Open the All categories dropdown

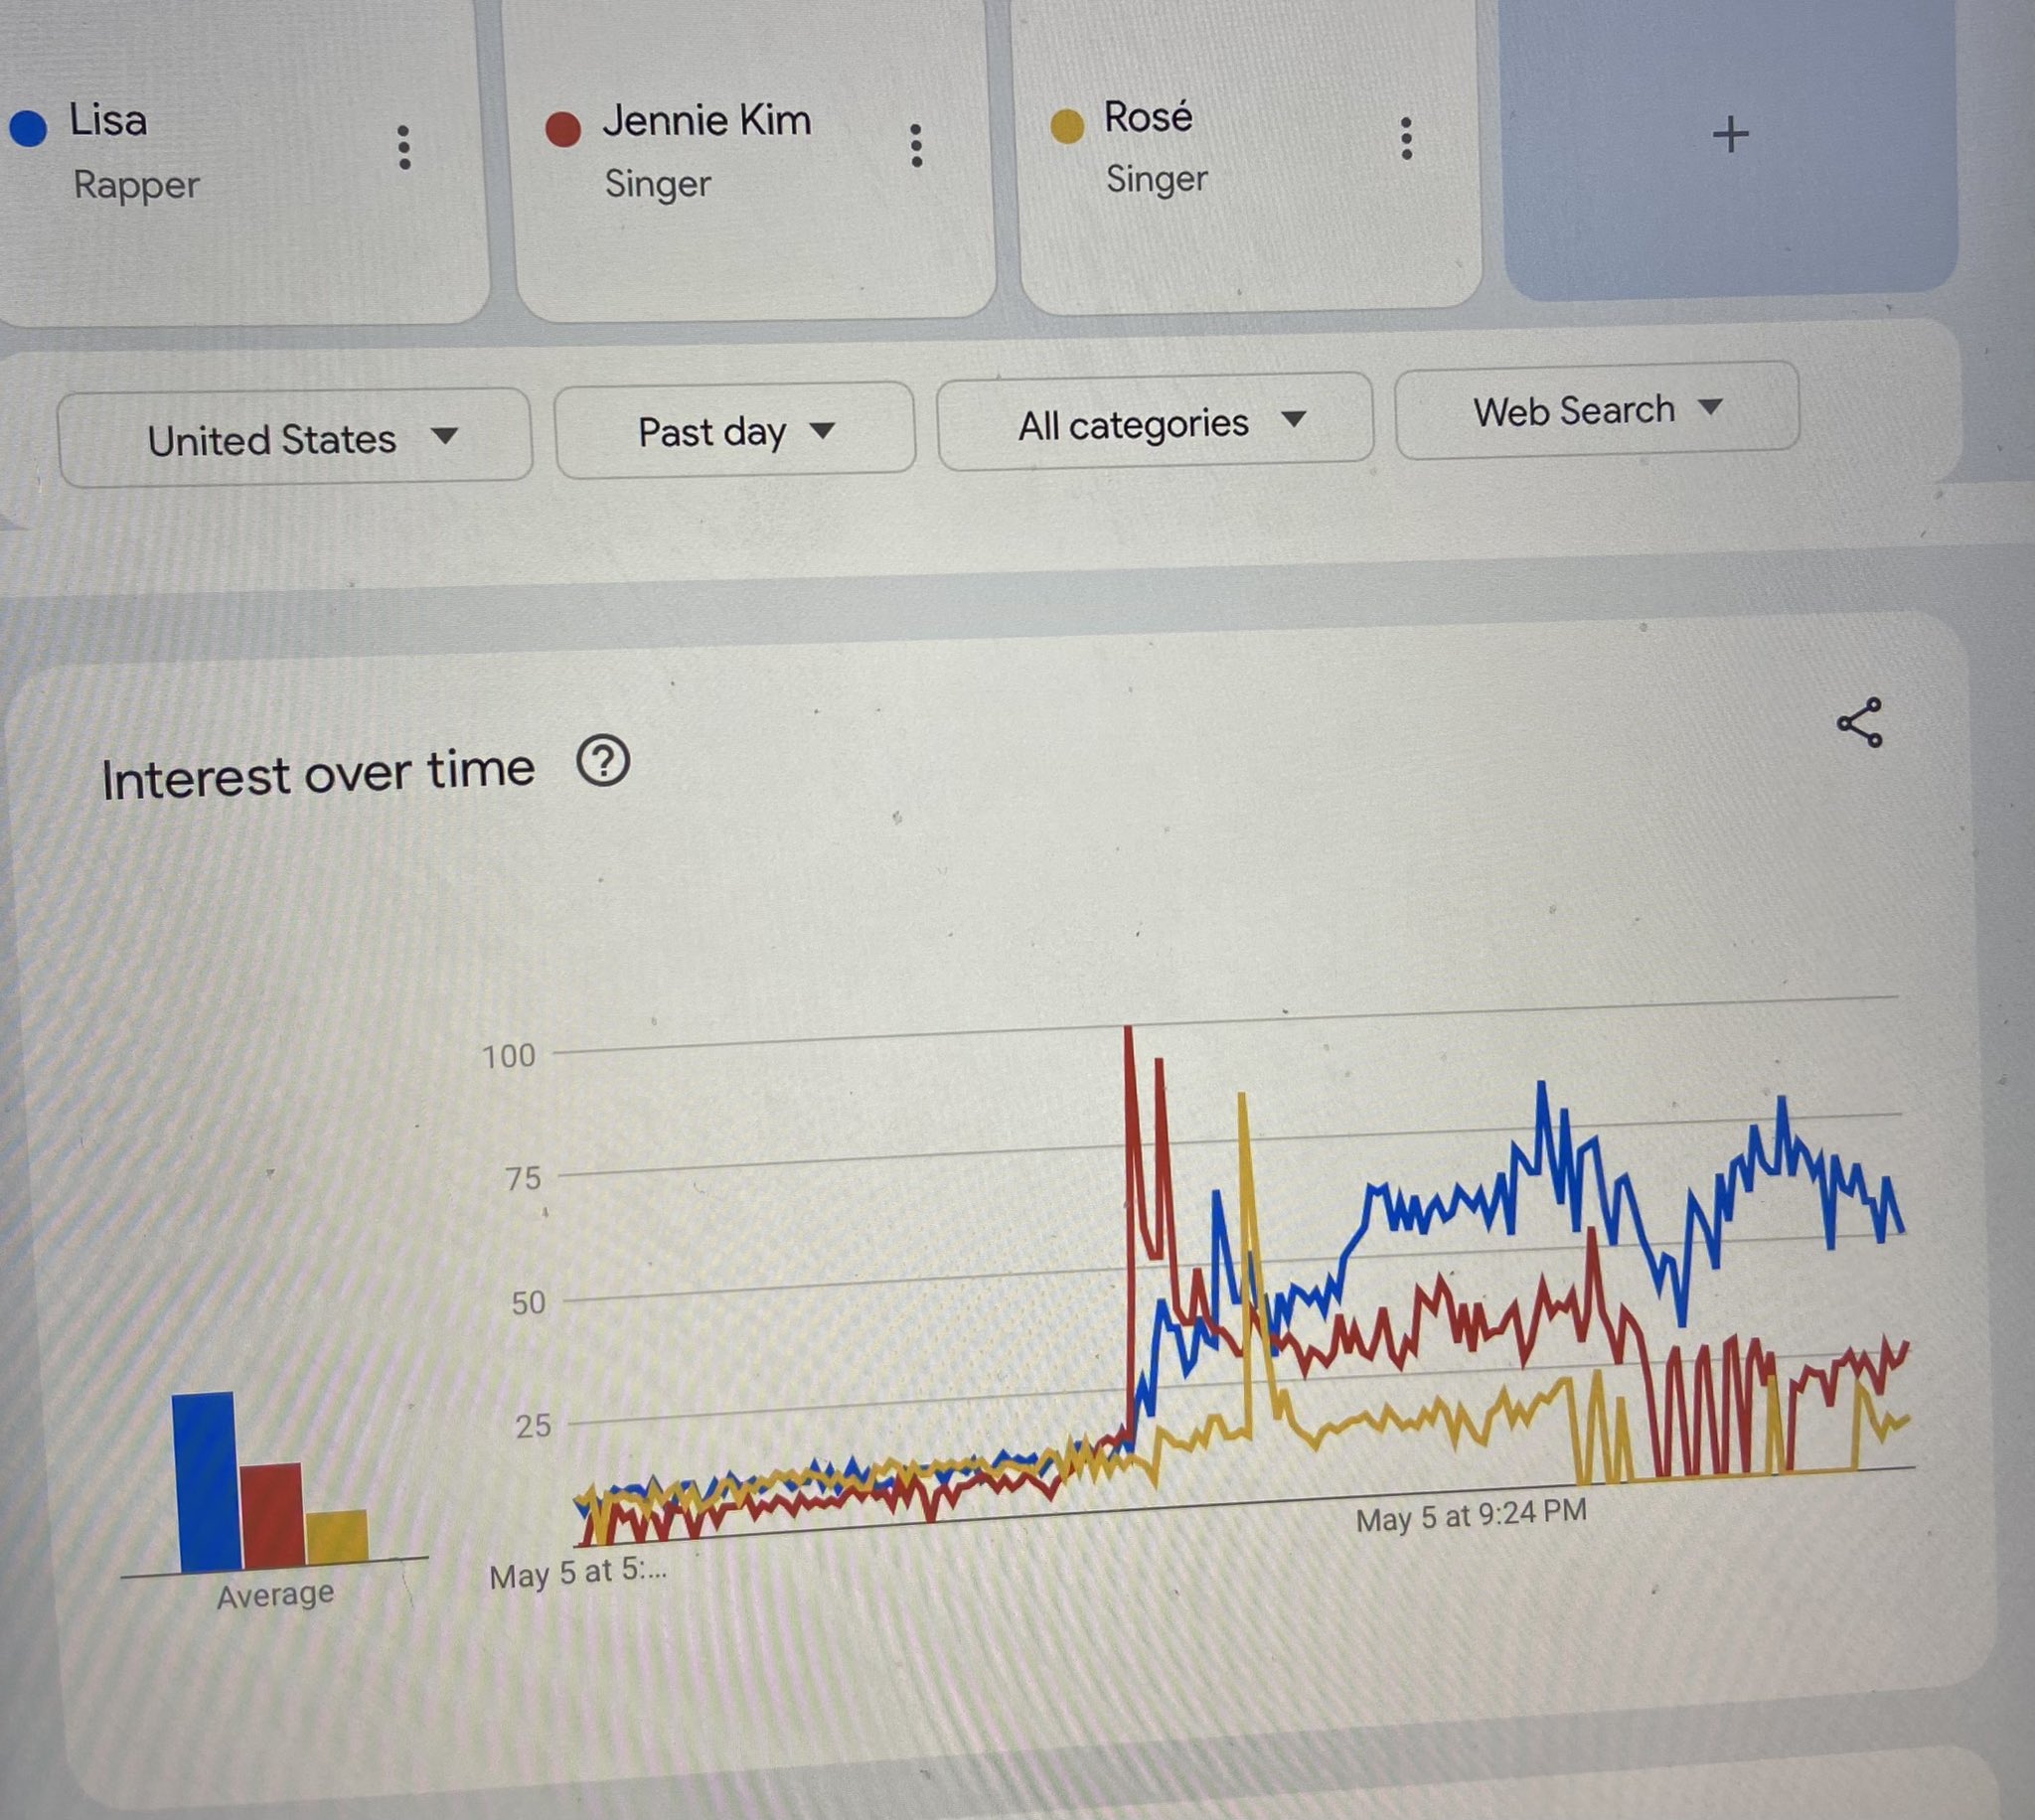click(1155, 422)
